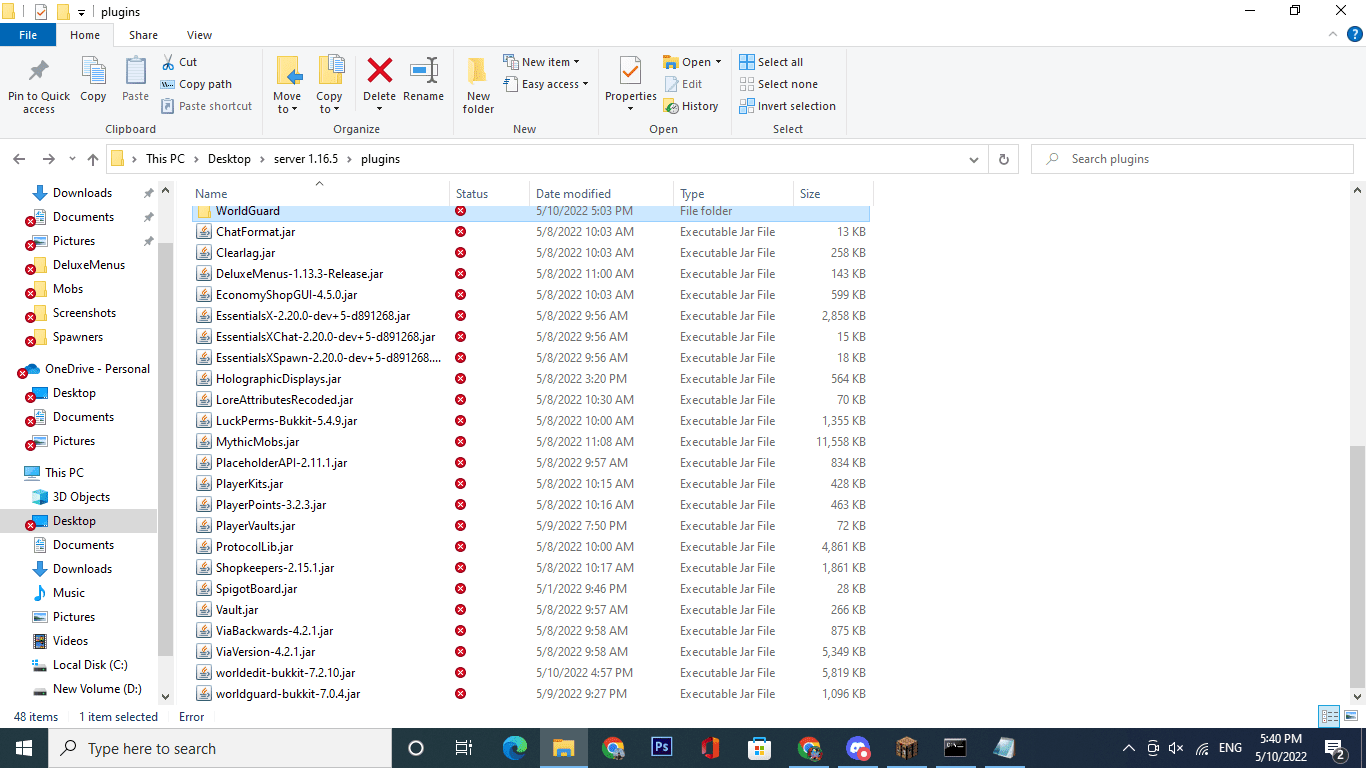Switch to the Home ribbon tab
The image size is (1366, 768).
85,35
